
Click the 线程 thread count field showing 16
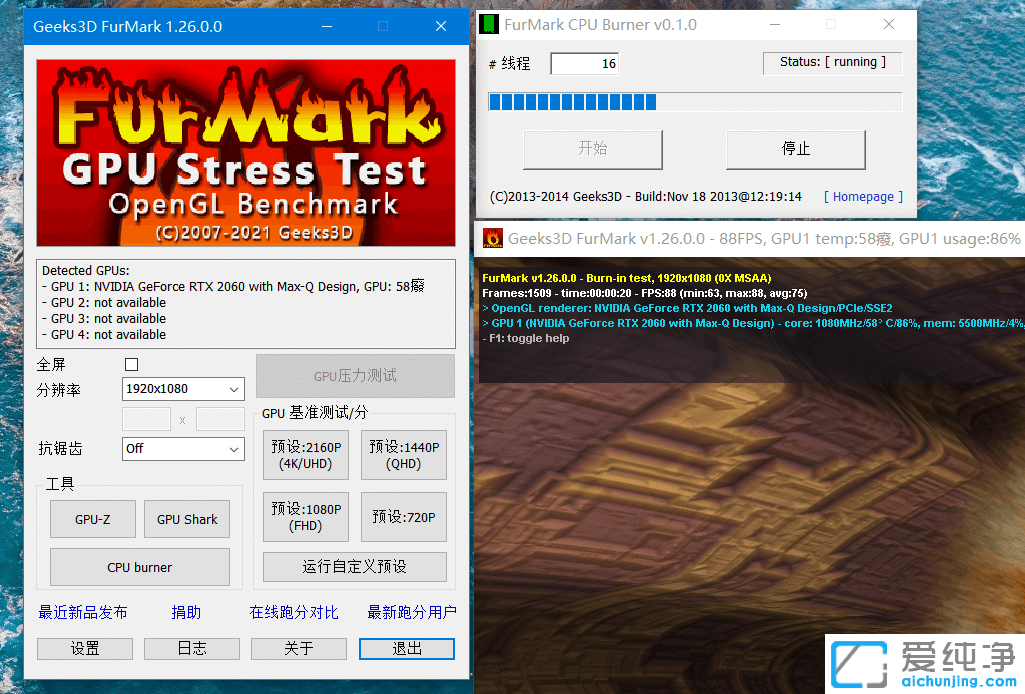click(x=584, y=63)
